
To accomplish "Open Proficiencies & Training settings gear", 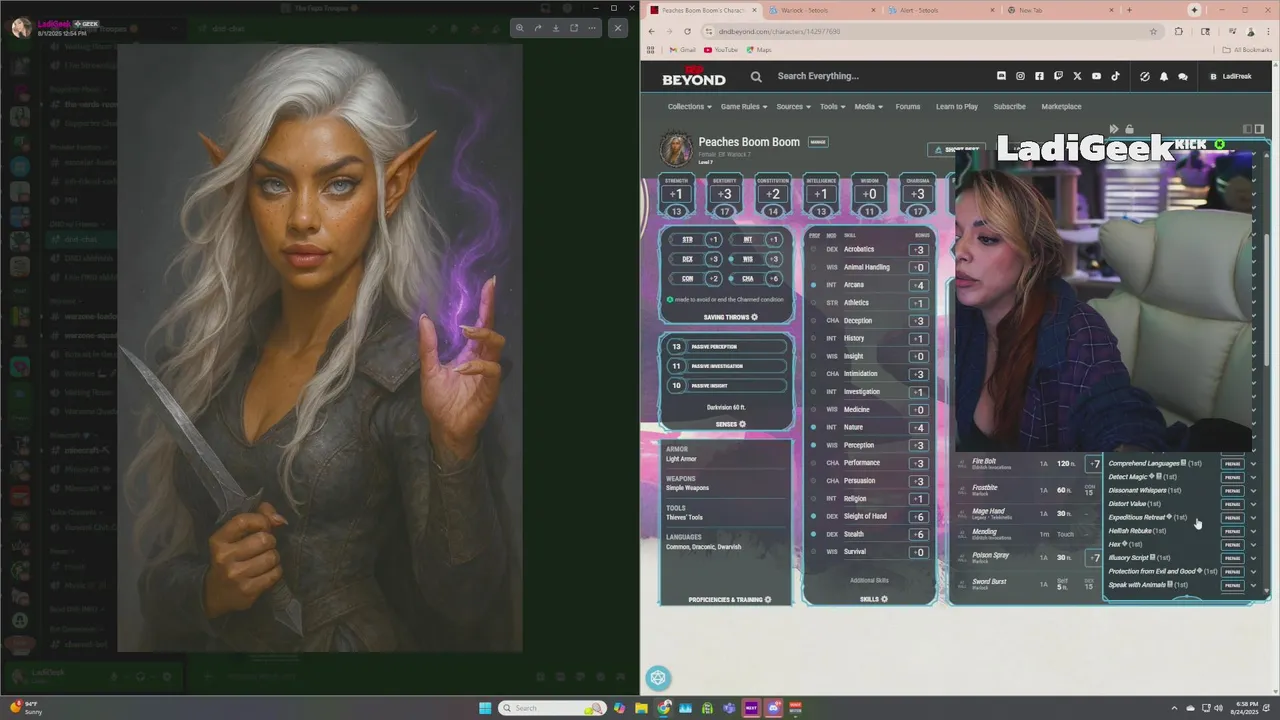I will pyautogui.click(x=768, y=599).
